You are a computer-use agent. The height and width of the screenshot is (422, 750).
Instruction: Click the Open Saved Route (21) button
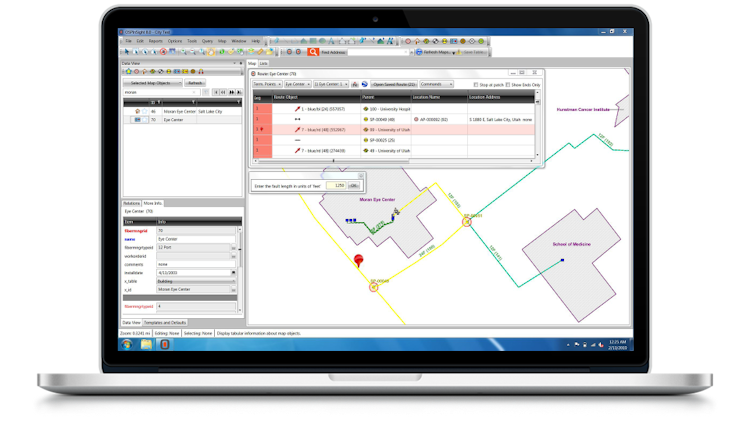coord(394,84)
